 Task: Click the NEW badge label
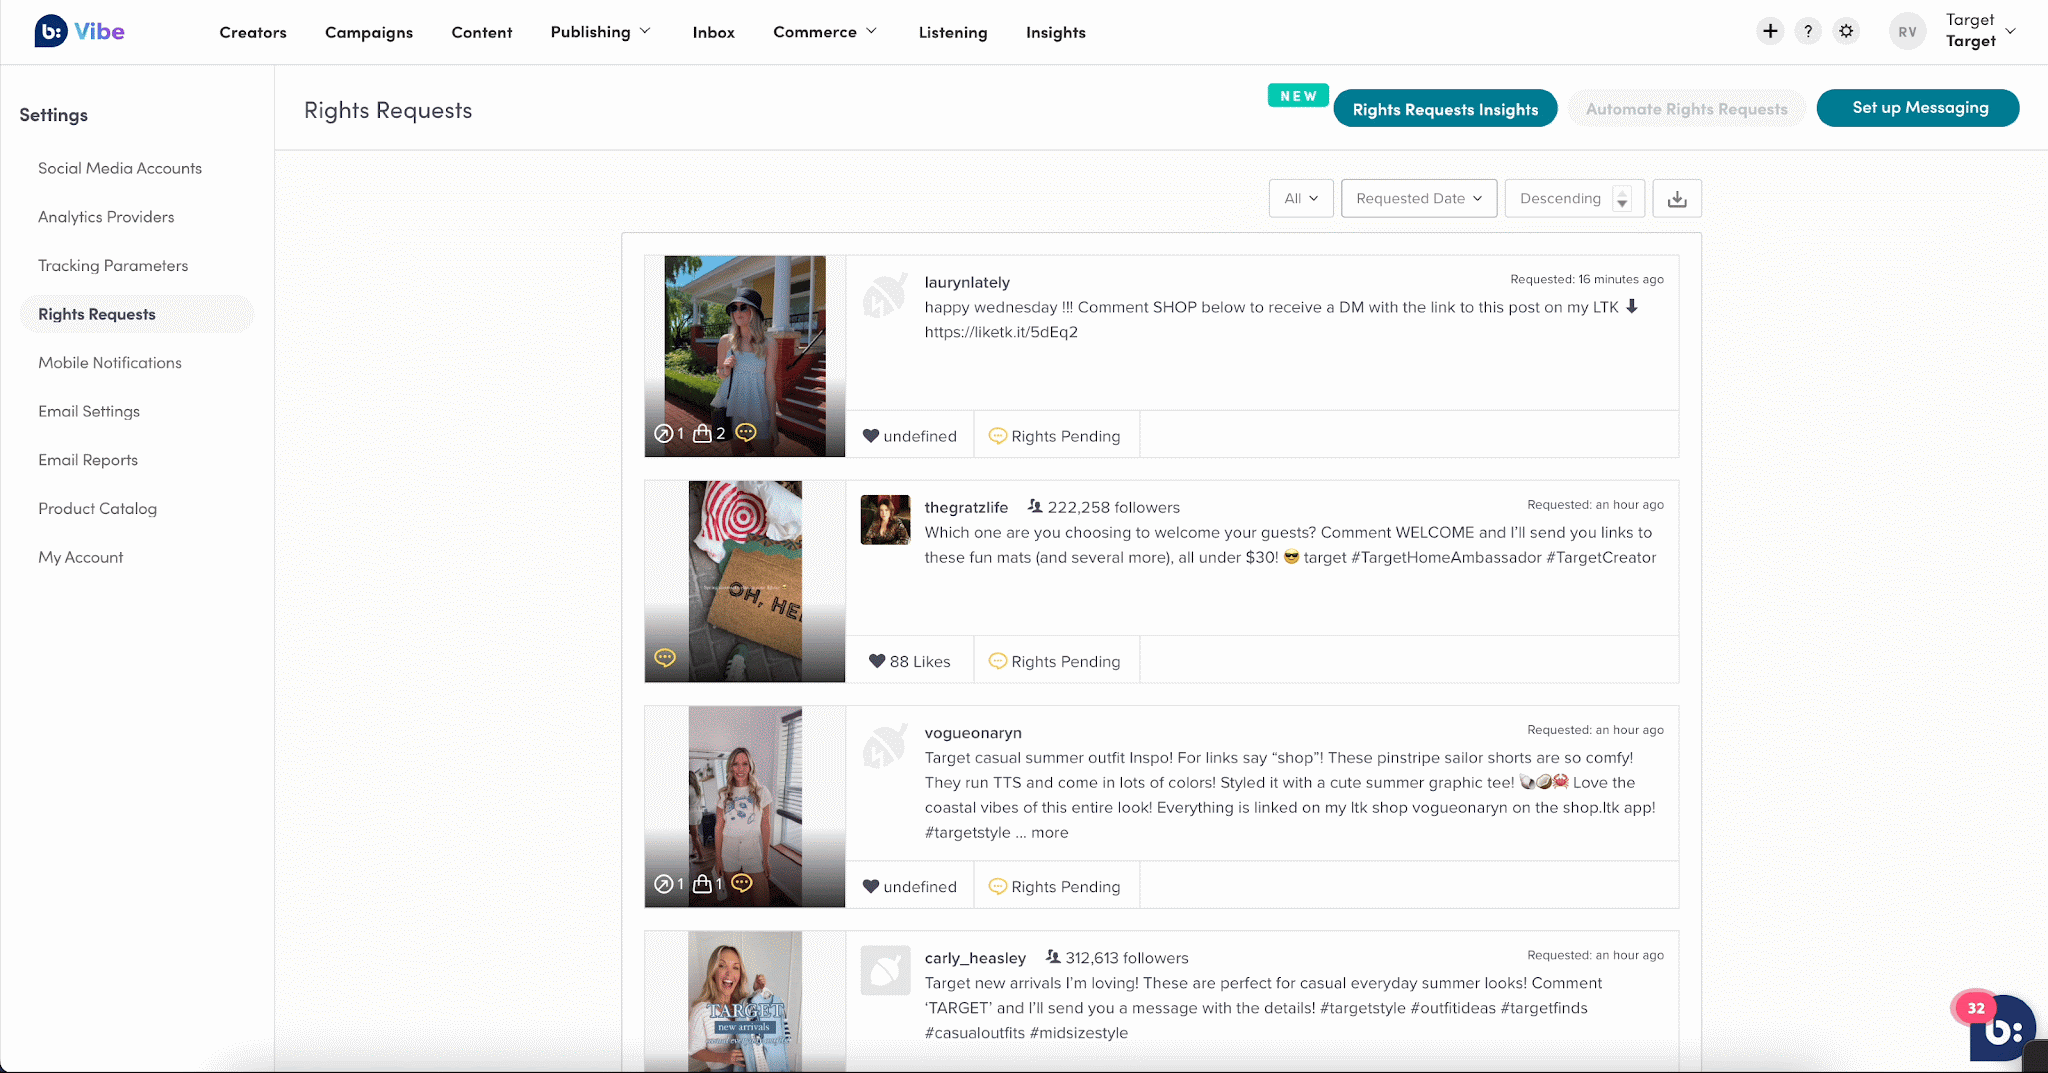point(1298,96)
